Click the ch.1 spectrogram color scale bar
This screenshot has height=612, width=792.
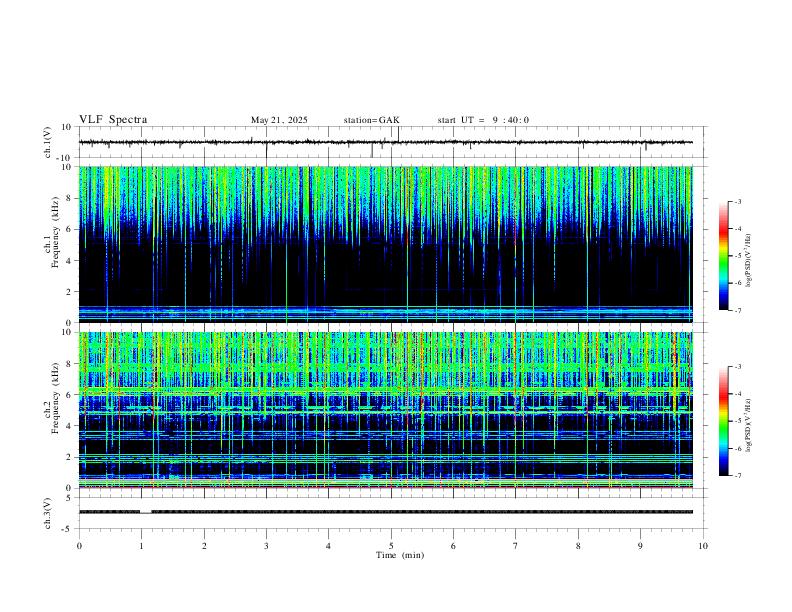(723, 256)
